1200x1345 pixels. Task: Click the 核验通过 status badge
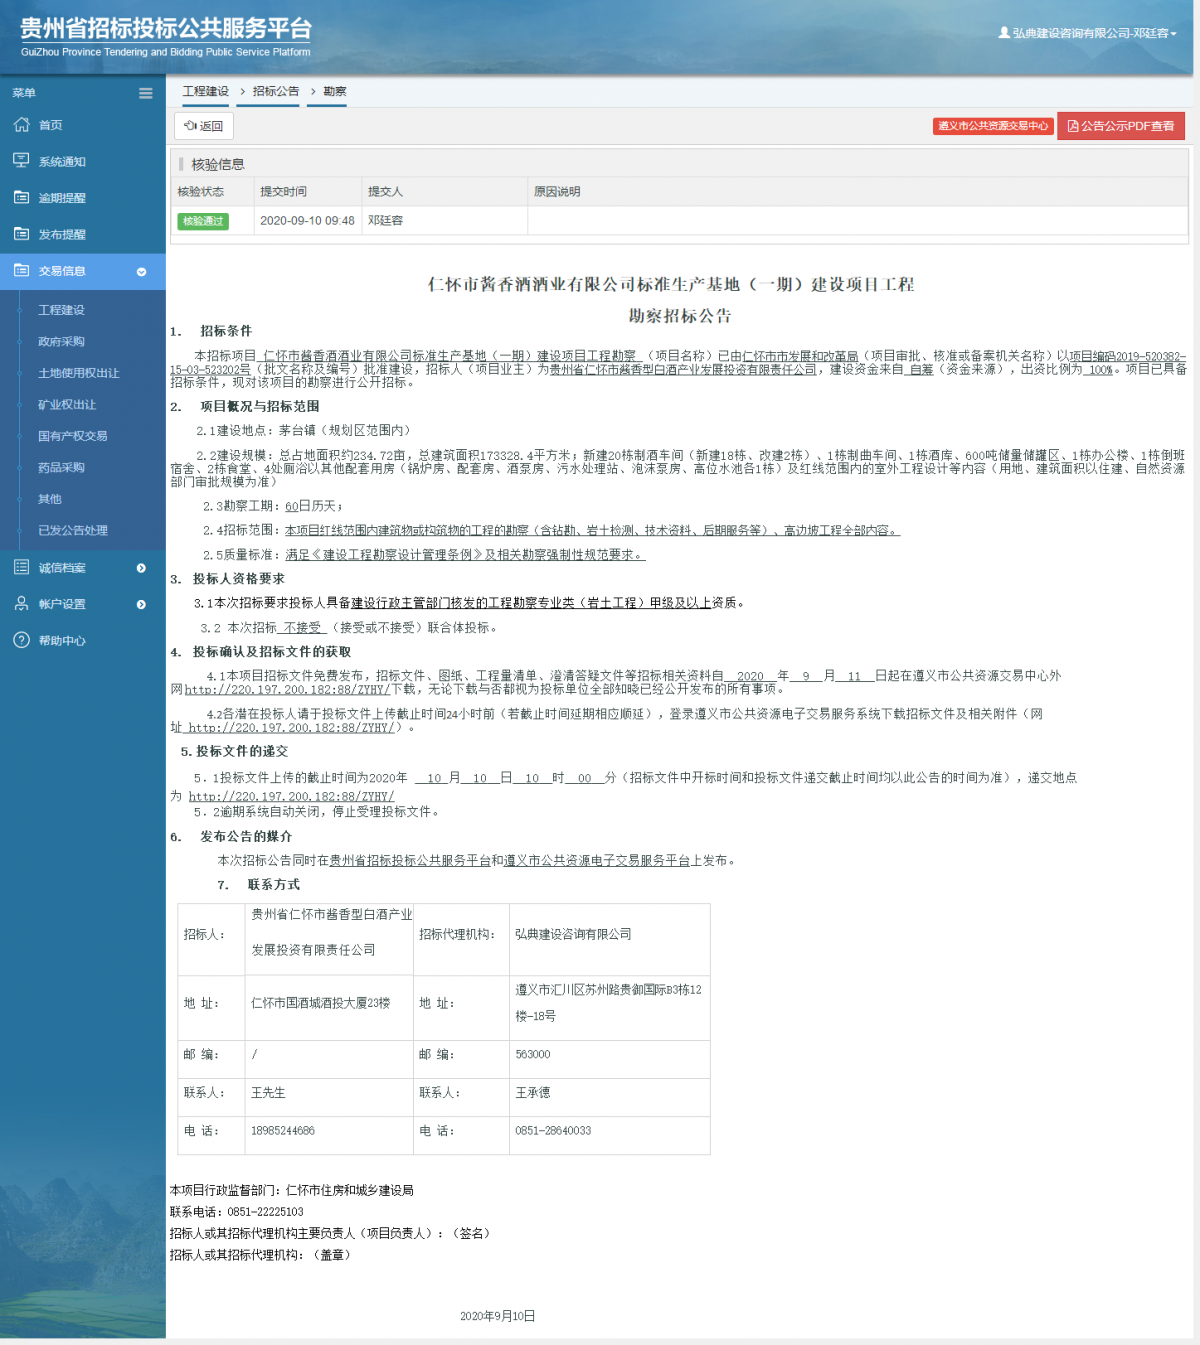tap(203, 221)
